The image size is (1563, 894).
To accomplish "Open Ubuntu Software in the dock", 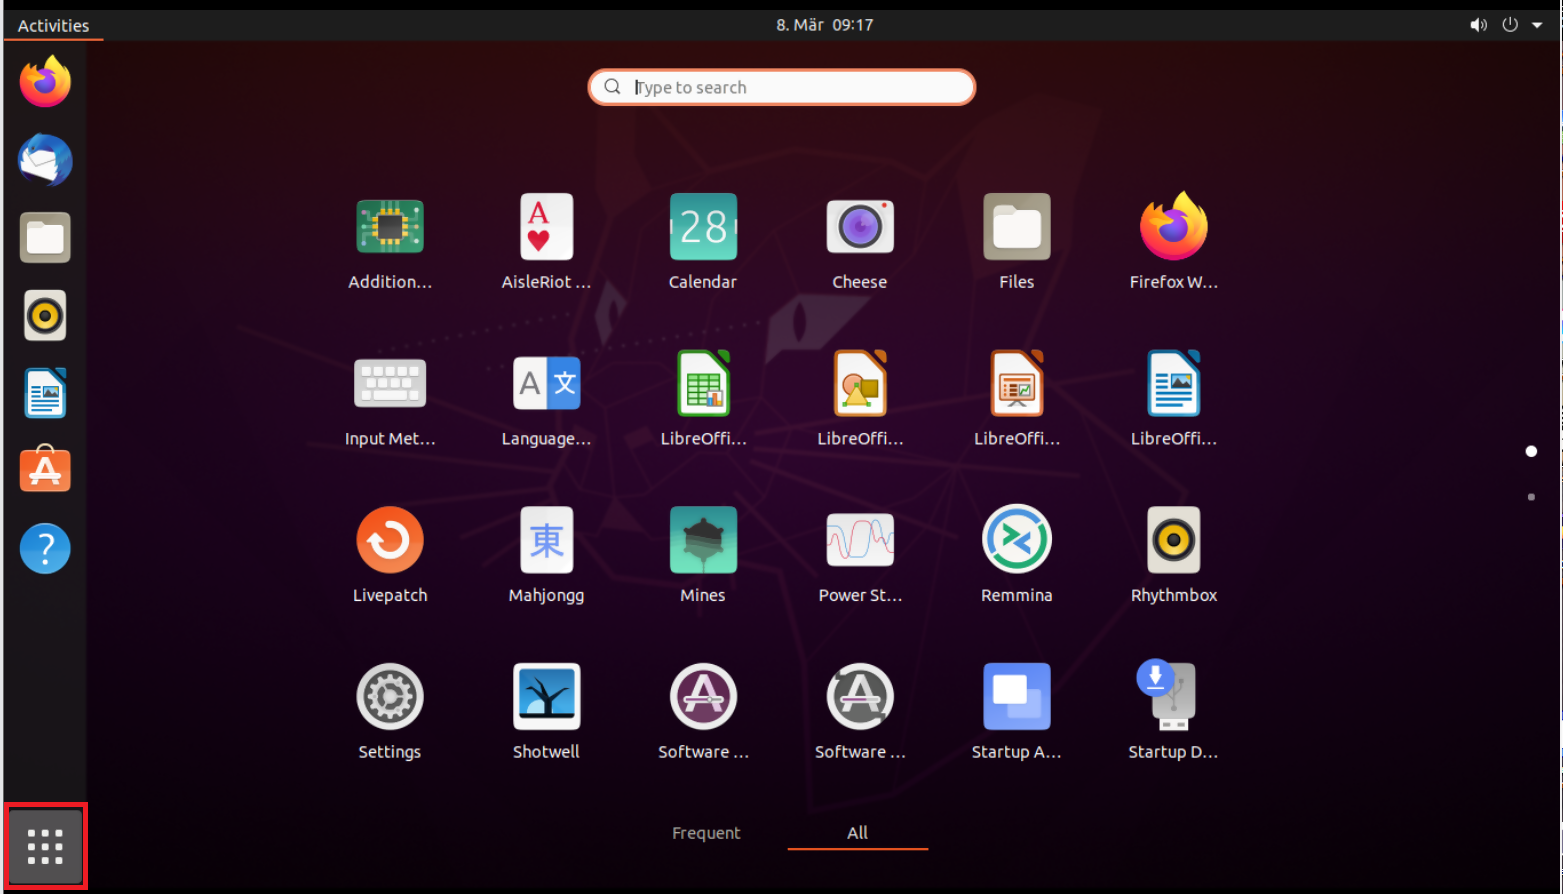I will pyautogui.click(x=45, y=470).
